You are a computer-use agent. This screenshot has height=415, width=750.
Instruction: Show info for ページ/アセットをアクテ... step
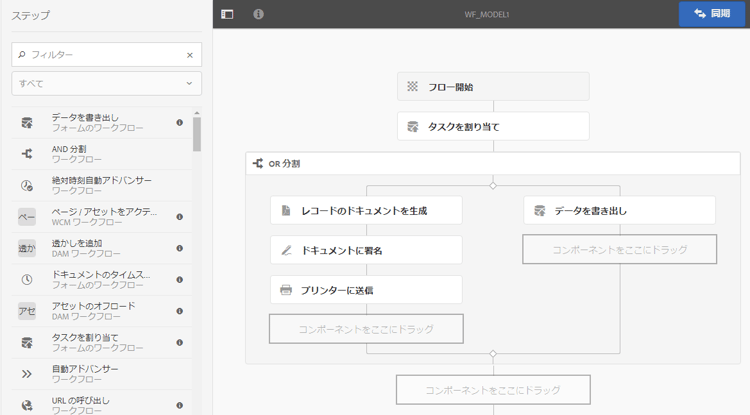179,217
